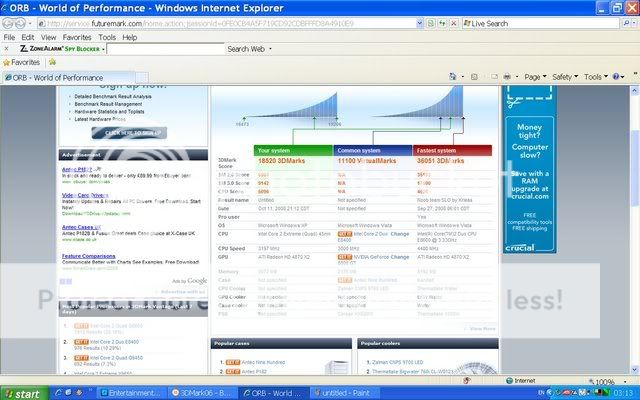
Task: Click the vertical scrollbar up arrow
Action: click(x=635, y=91)
